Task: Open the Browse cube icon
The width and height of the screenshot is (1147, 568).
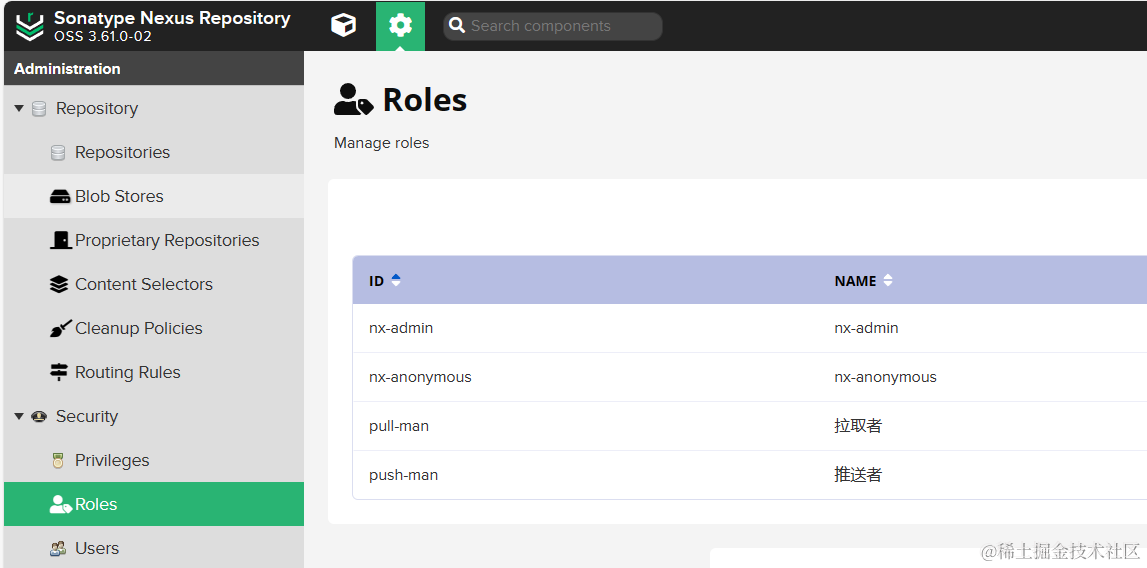Action: [343, 26]
